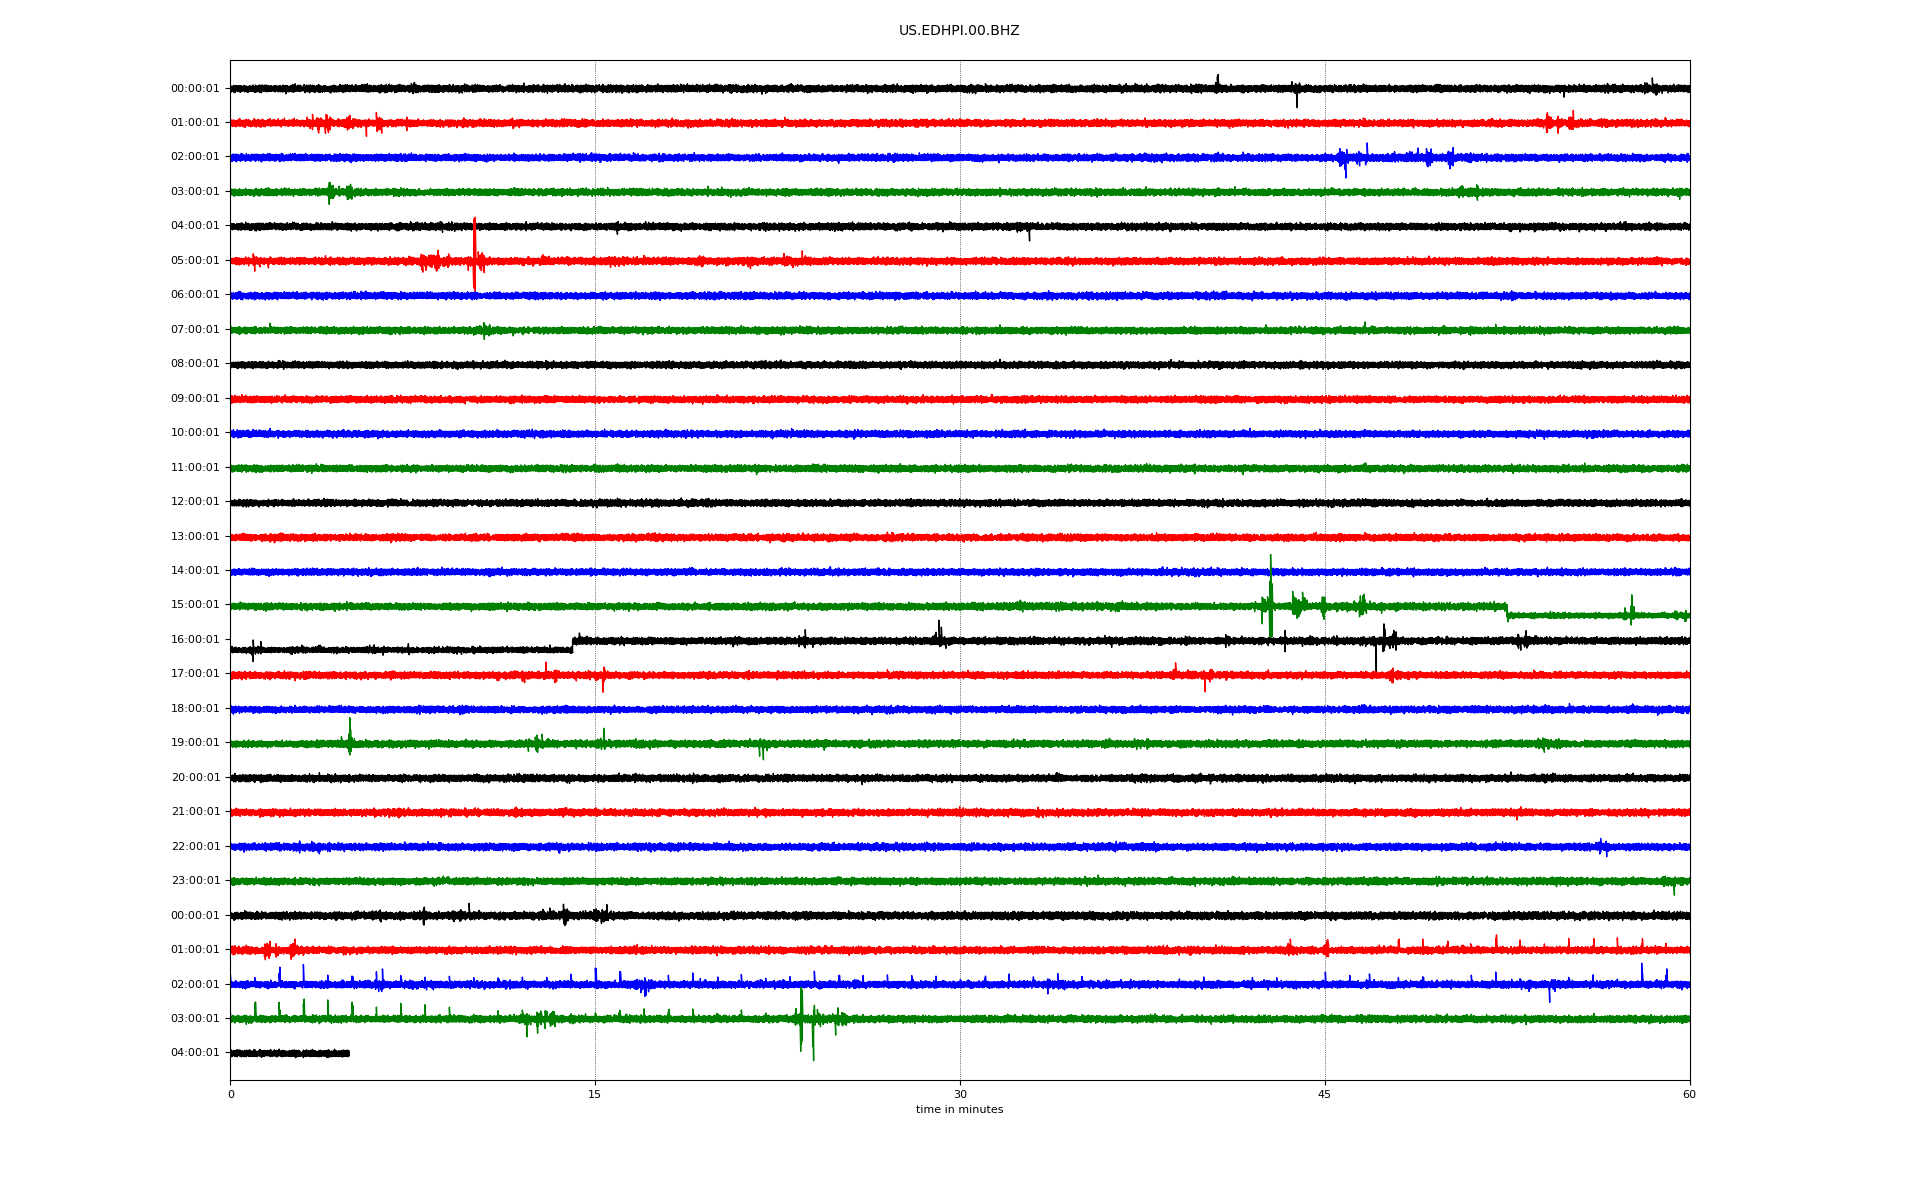Click the plot title US.EDHPI.00.BHZ
This screenshot has width=1920, height=1200.
click(958, 31)
